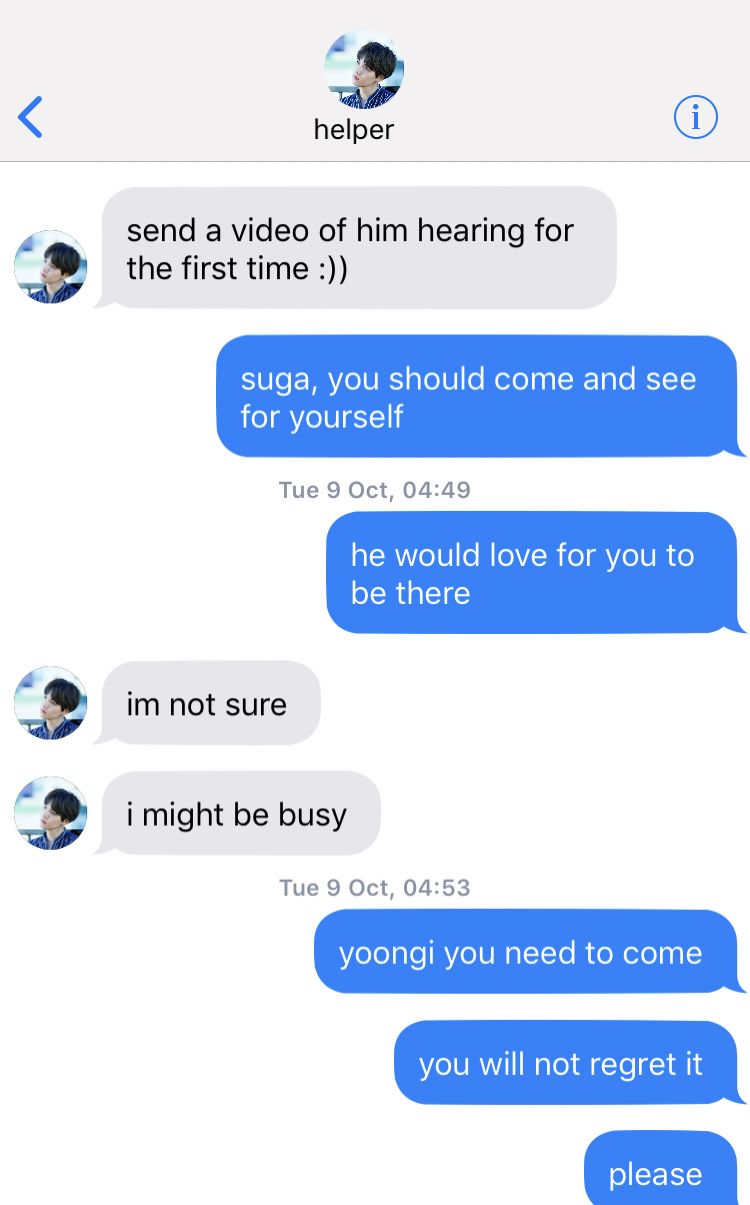Screen dimensions: 750x1205
Task: Tap avatar beside i might be busy
Action: [50, 813]
